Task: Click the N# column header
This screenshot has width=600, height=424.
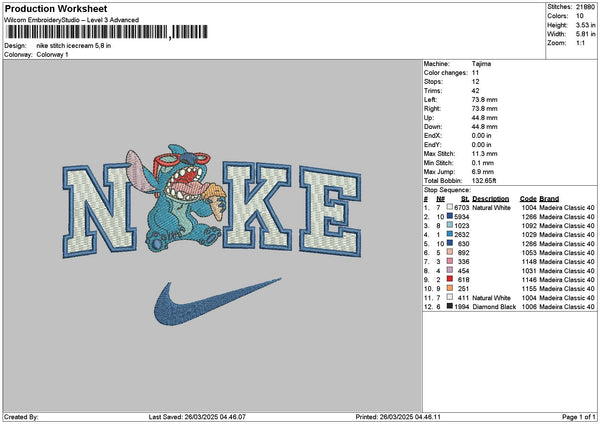Action: [440, 199]
